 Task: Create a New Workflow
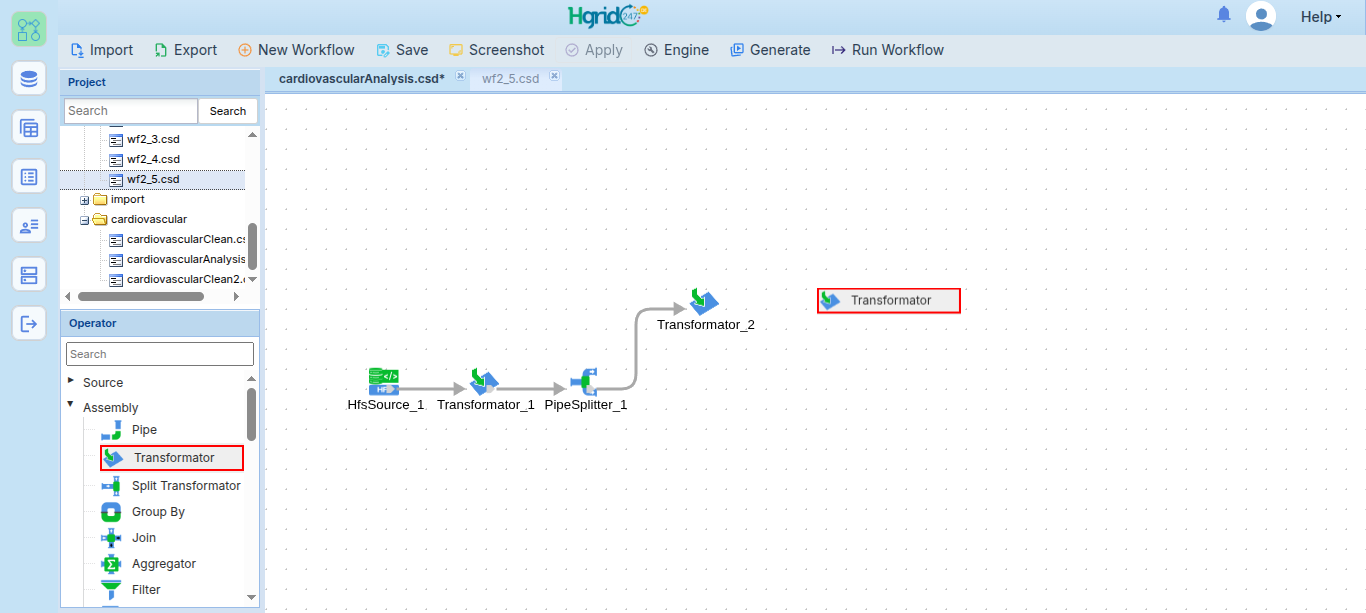(296, 50)
